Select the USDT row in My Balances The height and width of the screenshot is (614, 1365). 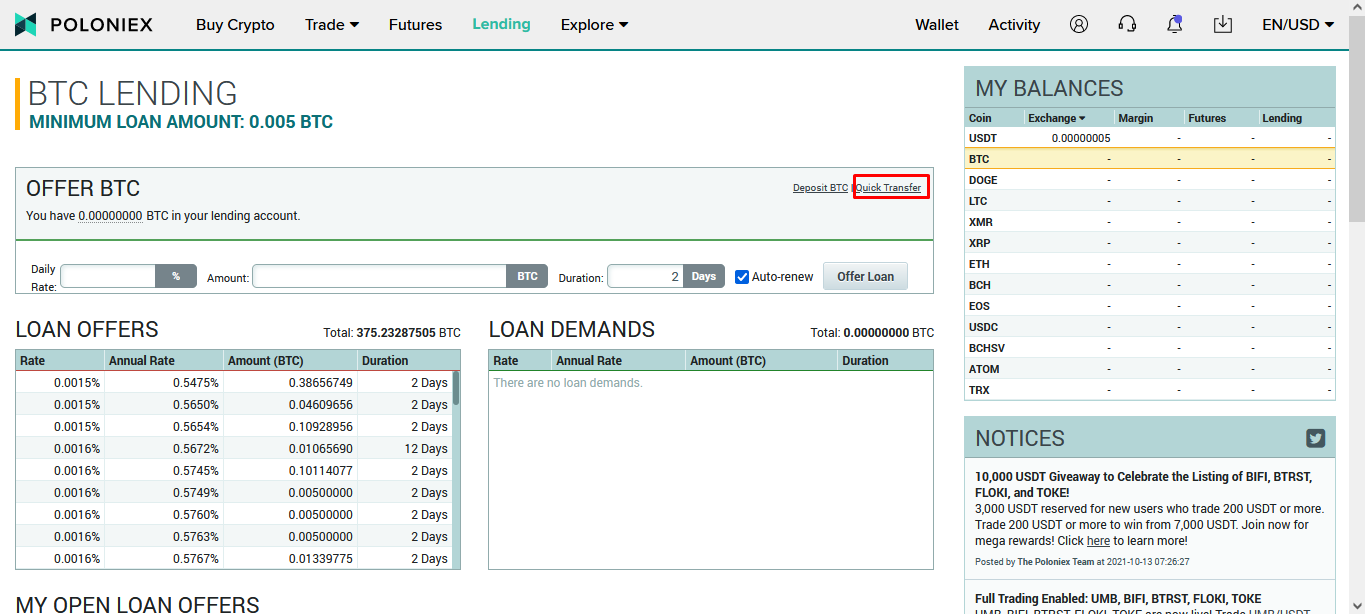(1149, 138)
